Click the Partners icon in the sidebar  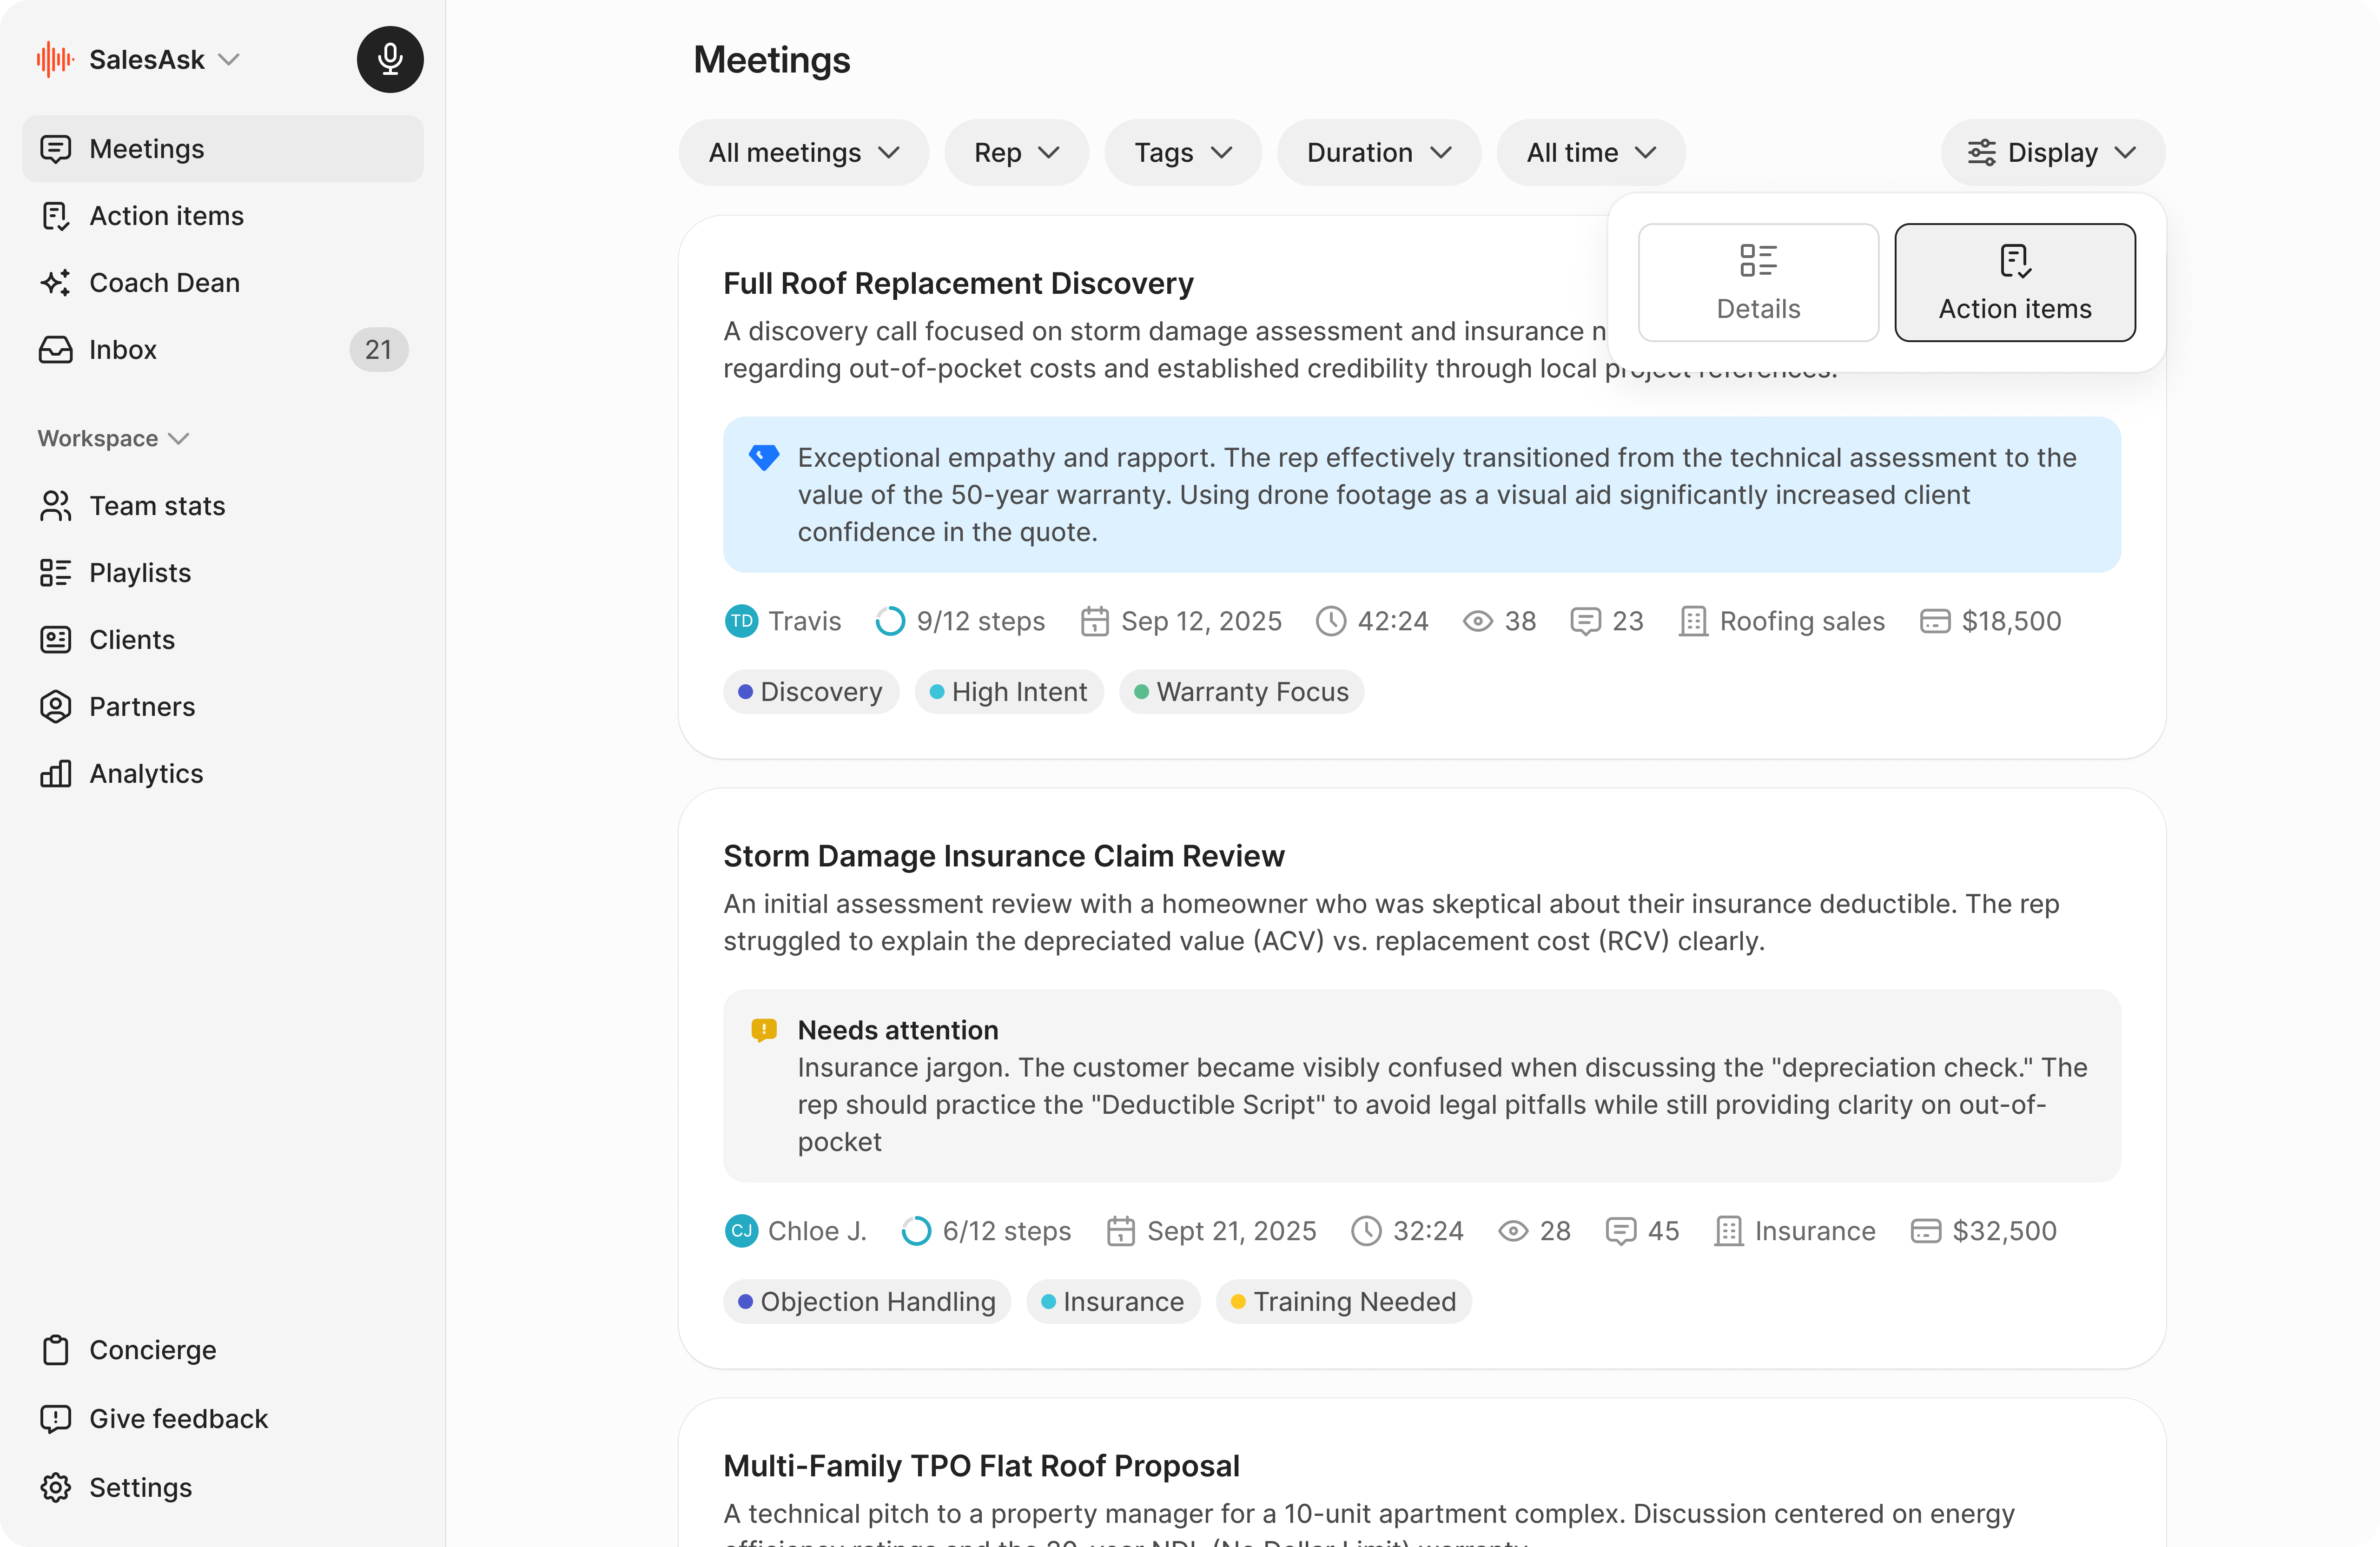(56, 707)
